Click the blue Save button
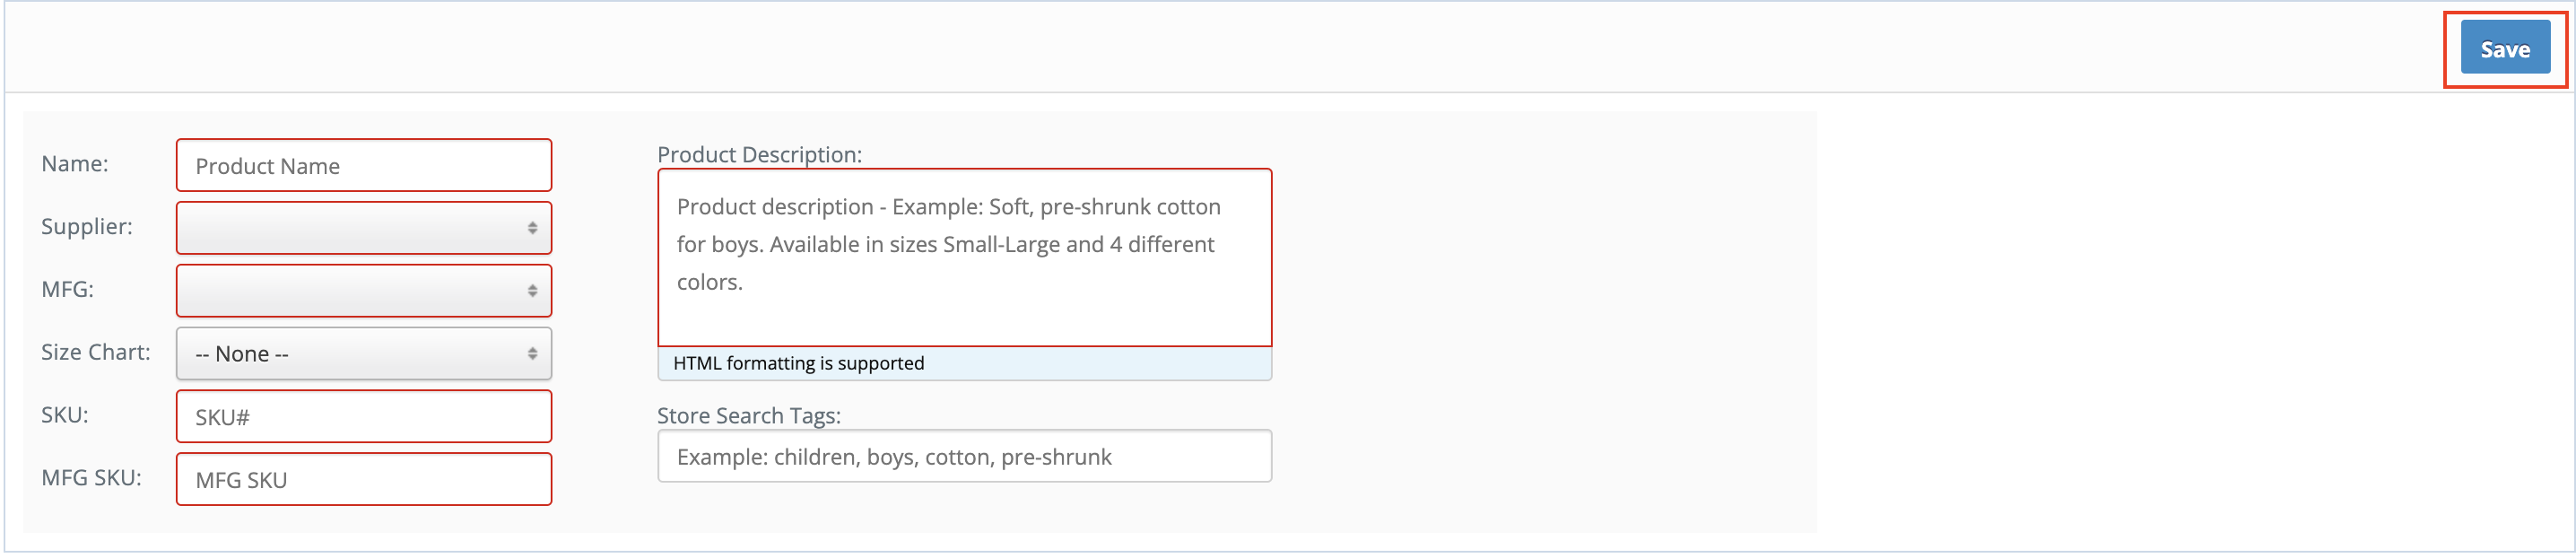The width and height of the screenshot is (2576, 558). pos(2503,49)
